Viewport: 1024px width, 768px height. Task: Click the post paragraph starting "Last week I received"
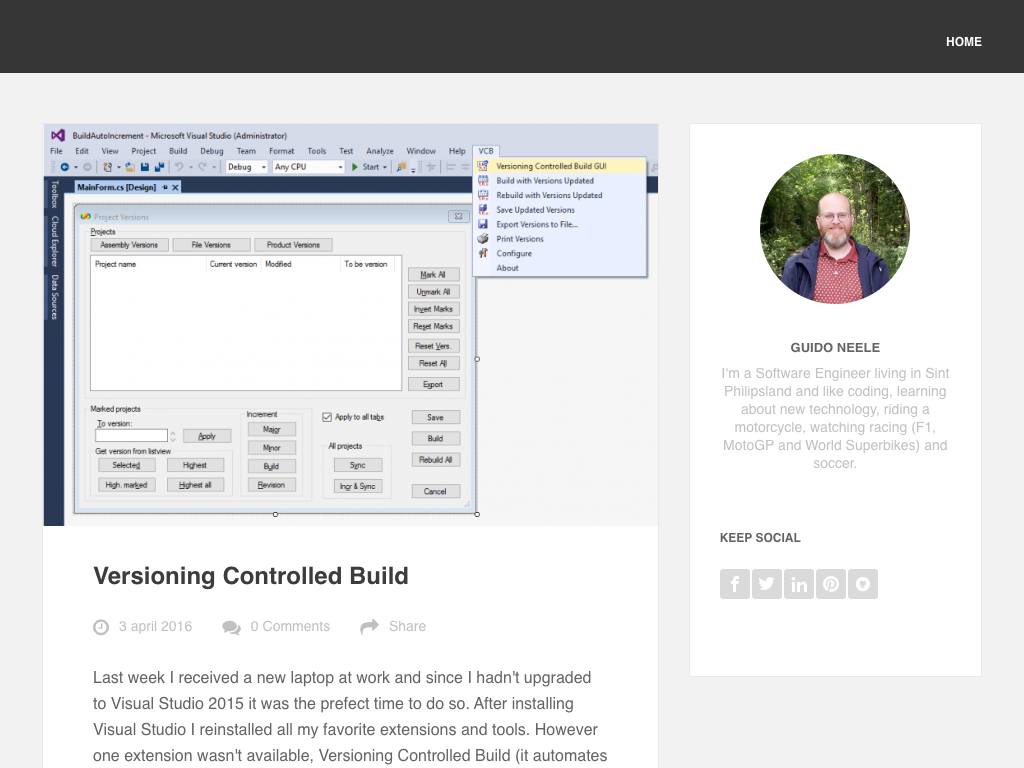(350, 717)
